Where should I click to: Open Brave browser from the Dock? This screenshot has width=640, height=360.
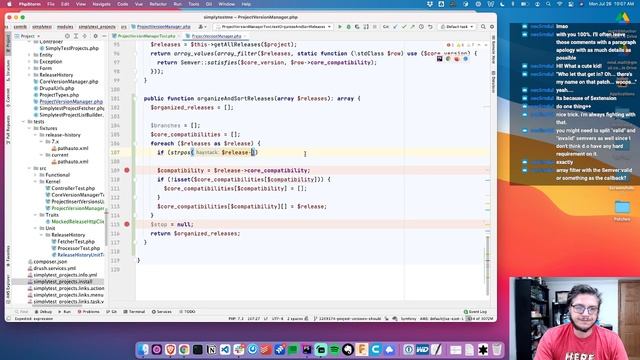point(171,349)
